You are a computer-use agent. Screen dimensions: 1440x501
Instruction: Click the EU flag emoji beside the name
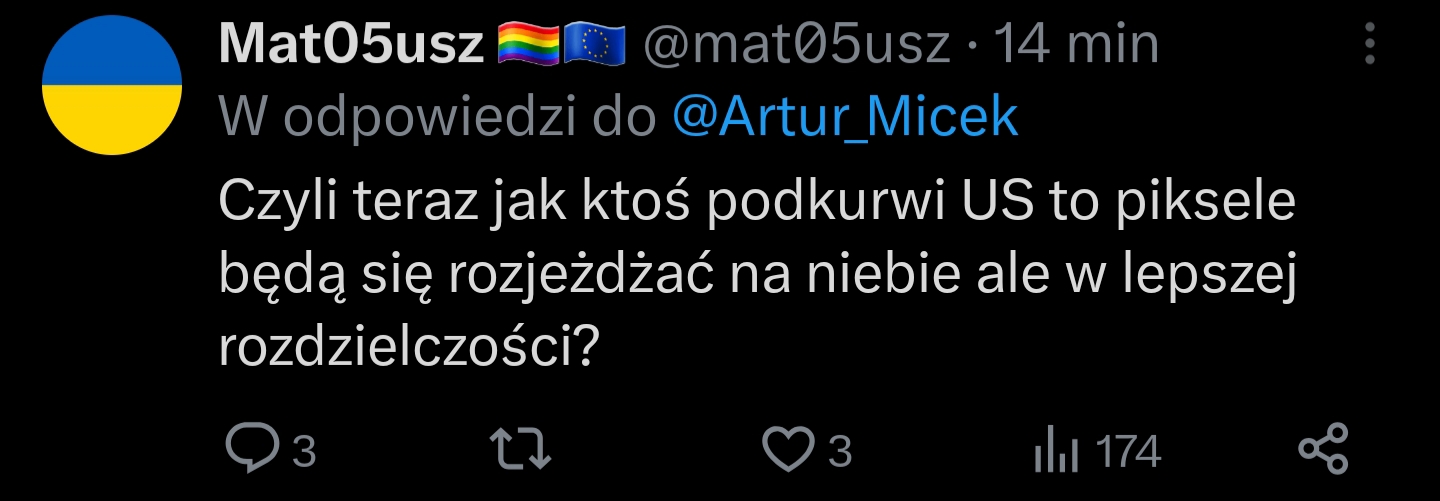(594, 45)
